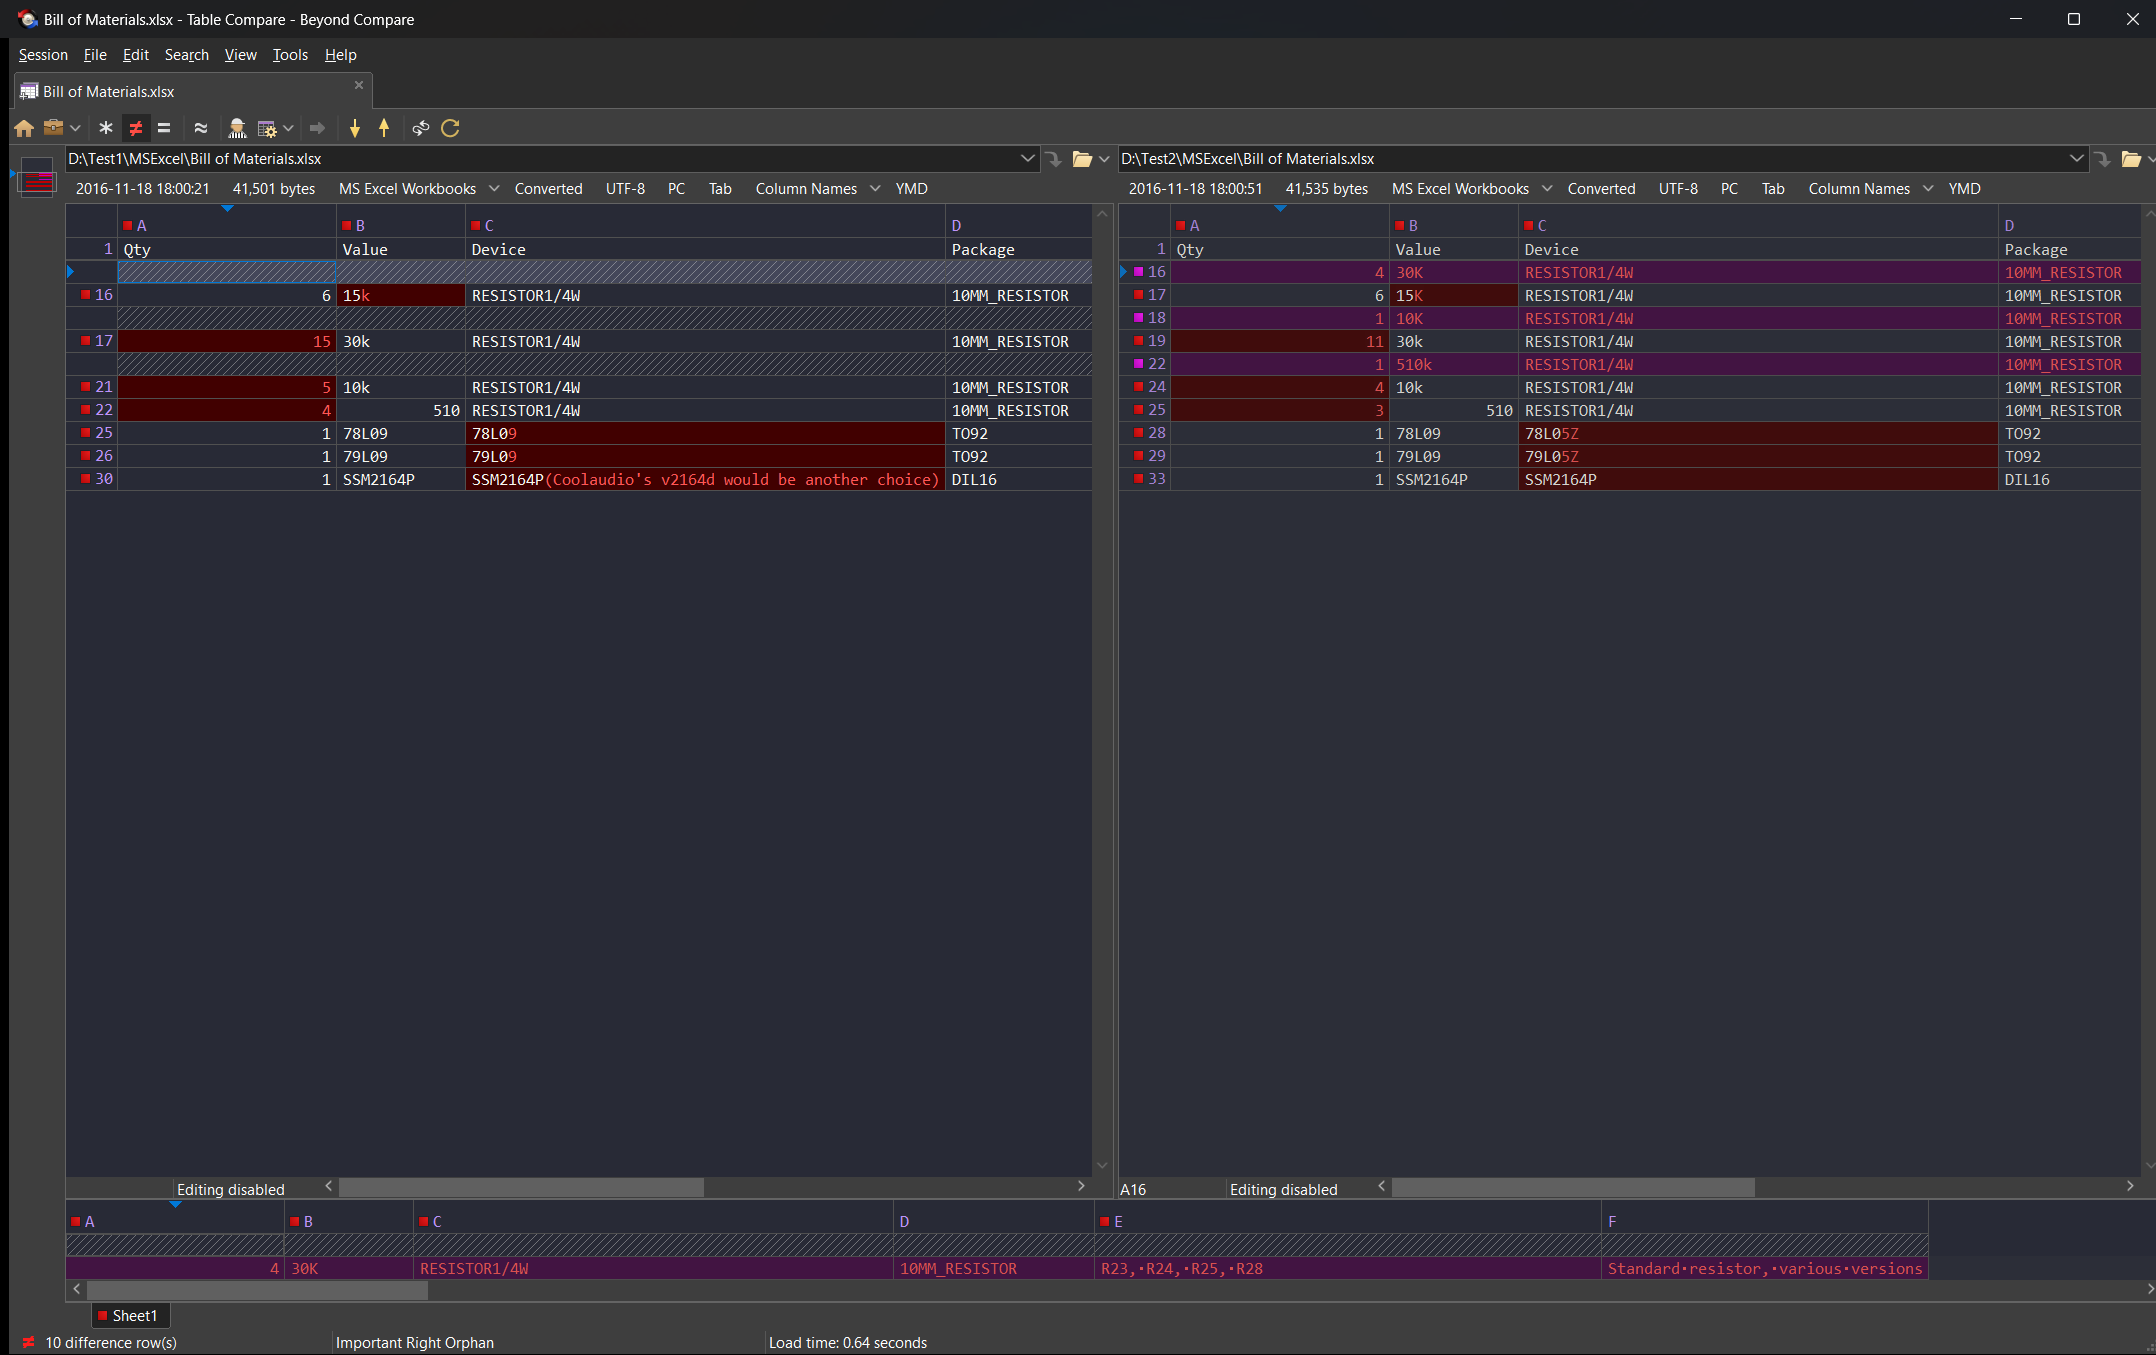
Task: Click left pane column C header
Action: click(706, 225)
